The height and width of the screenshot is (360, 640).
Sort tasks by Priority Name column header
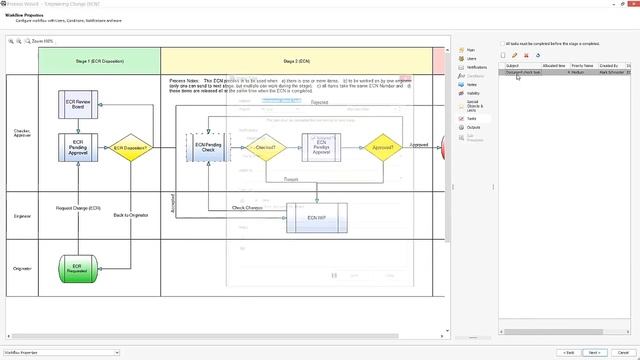pyautogui.click(x=584, y=66)
